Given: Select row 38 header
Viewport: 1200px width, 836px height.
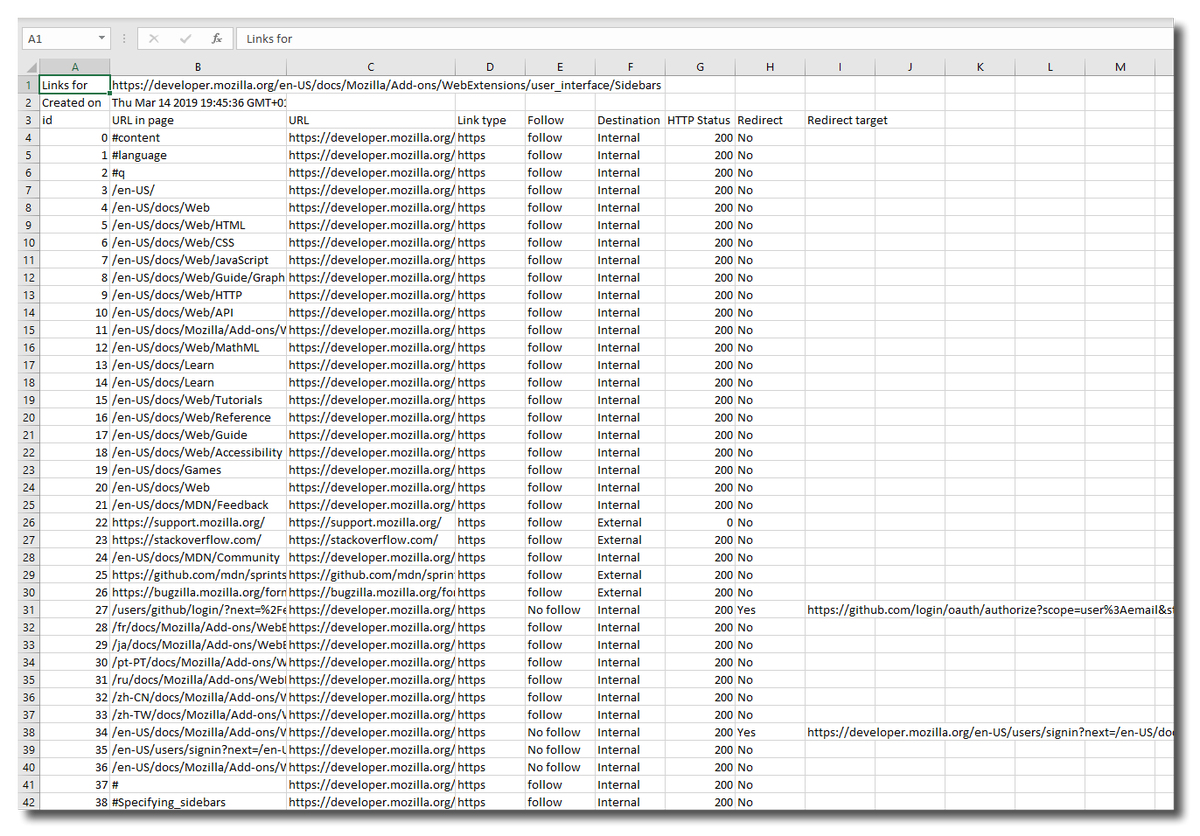Looking at the screenshot, I should pos(29,732).
